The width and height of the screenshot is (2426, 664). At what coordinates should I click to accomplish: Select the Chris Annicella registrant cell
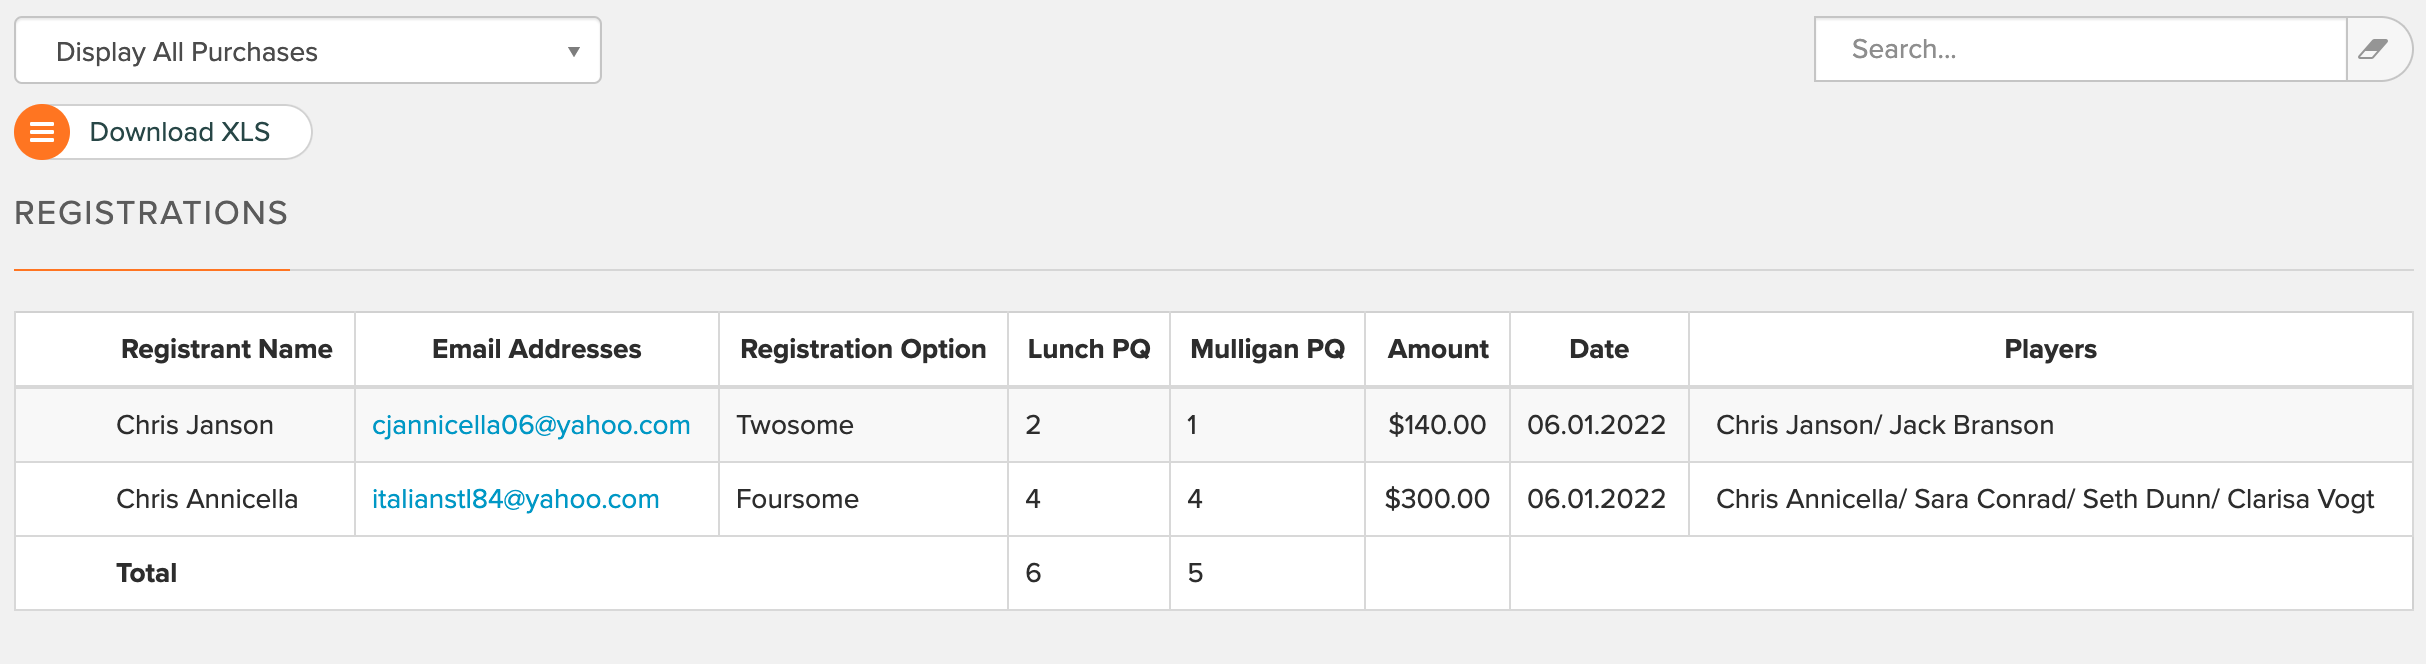tap(207, 499)
